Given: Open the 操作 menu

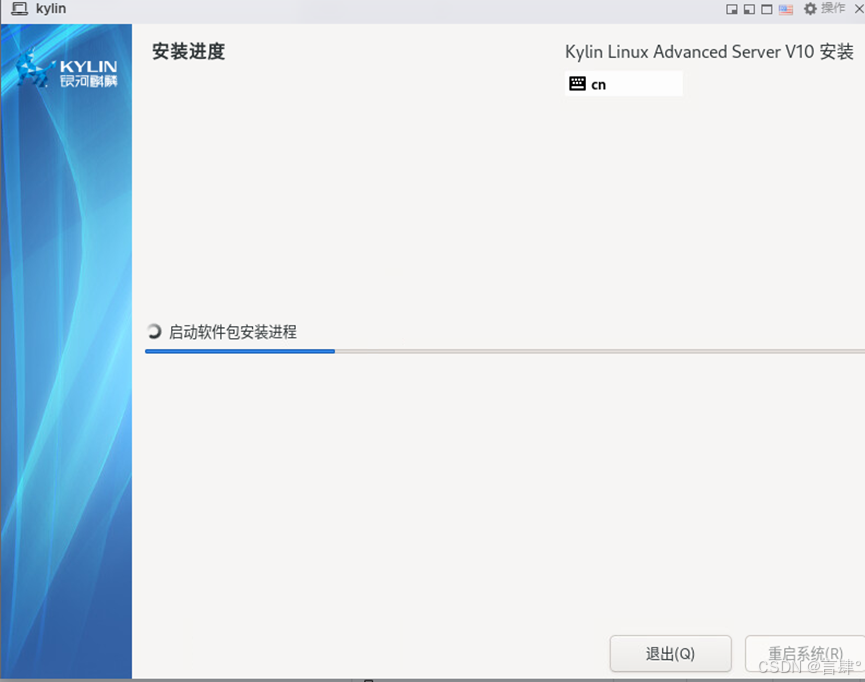Looking at the screenshot, I should (831, 8).
